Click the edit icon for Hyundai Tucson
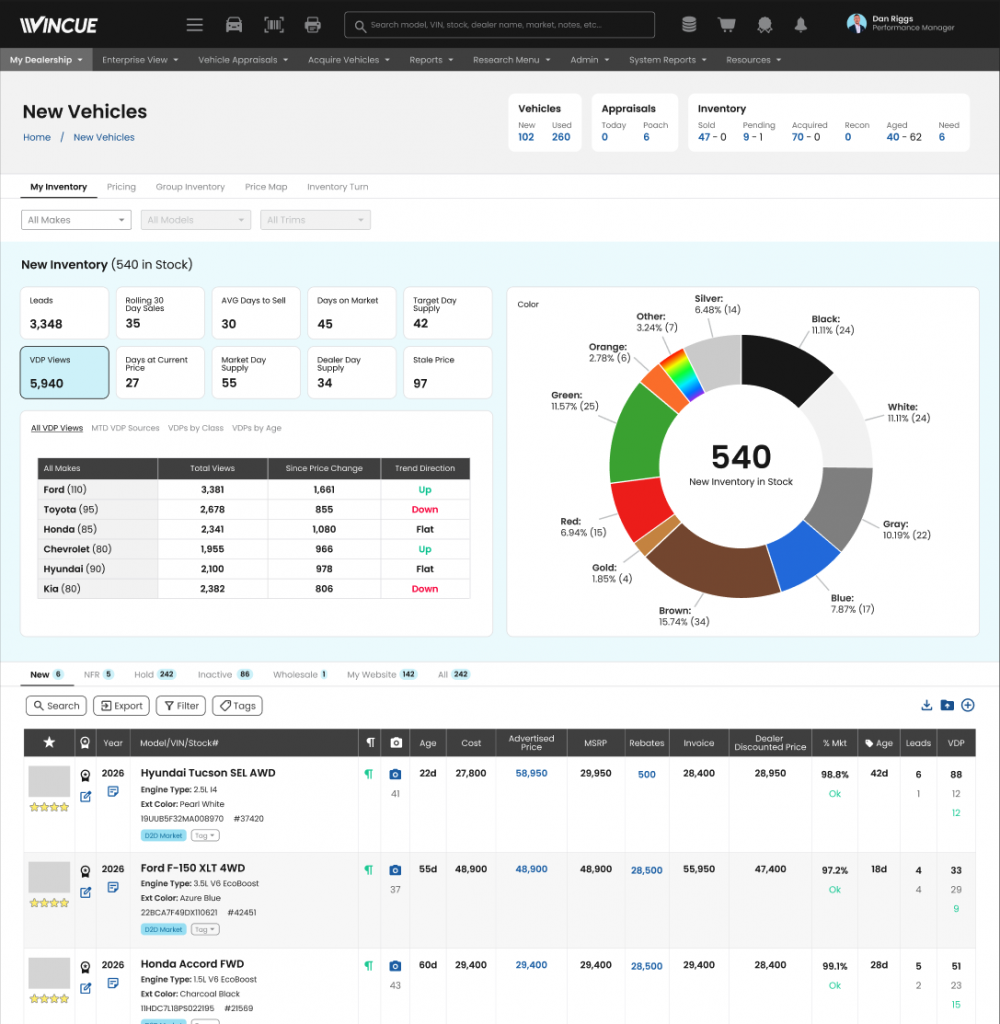 86,797
